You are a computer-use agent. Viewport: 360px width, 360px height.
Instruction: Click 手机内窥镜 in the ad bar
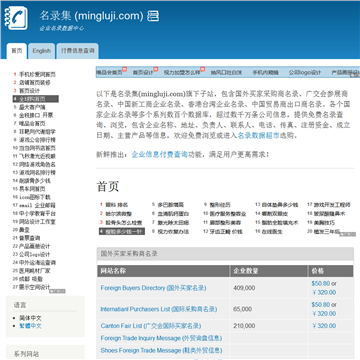pos(265,72)
